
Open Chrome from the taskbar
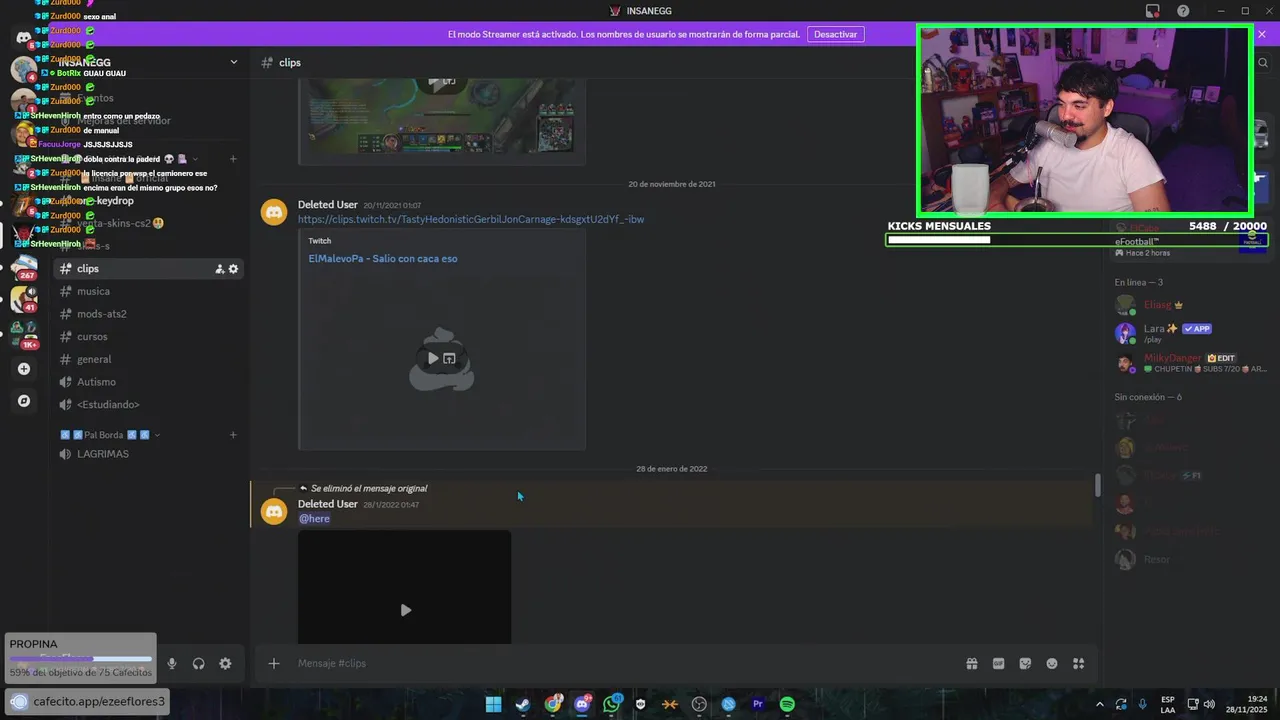tap(553, 704)
